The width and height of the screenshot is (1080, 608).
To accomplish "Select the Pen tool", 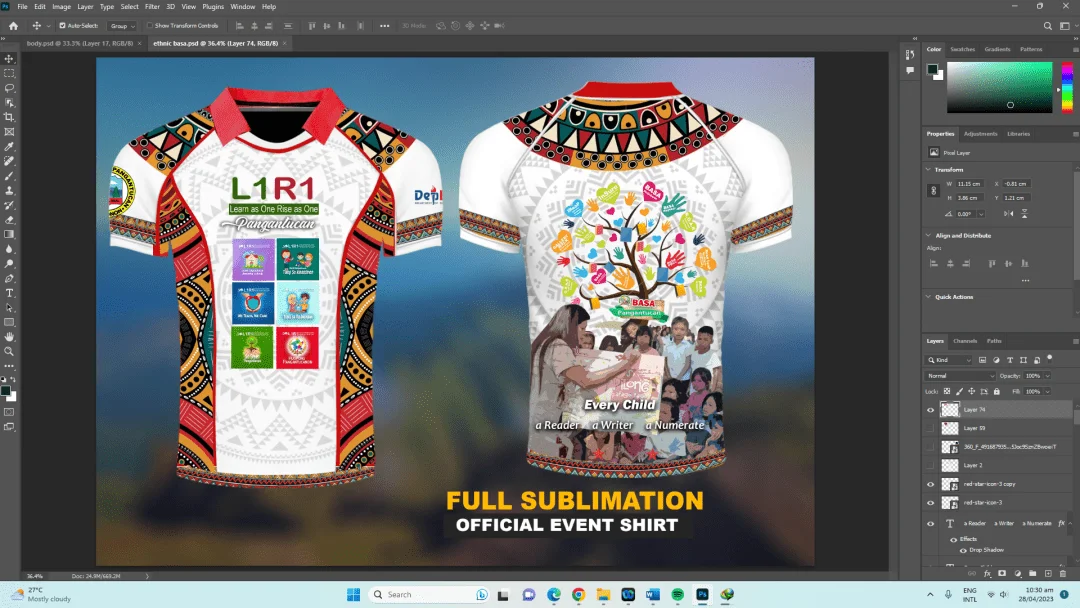I will 9,279.
